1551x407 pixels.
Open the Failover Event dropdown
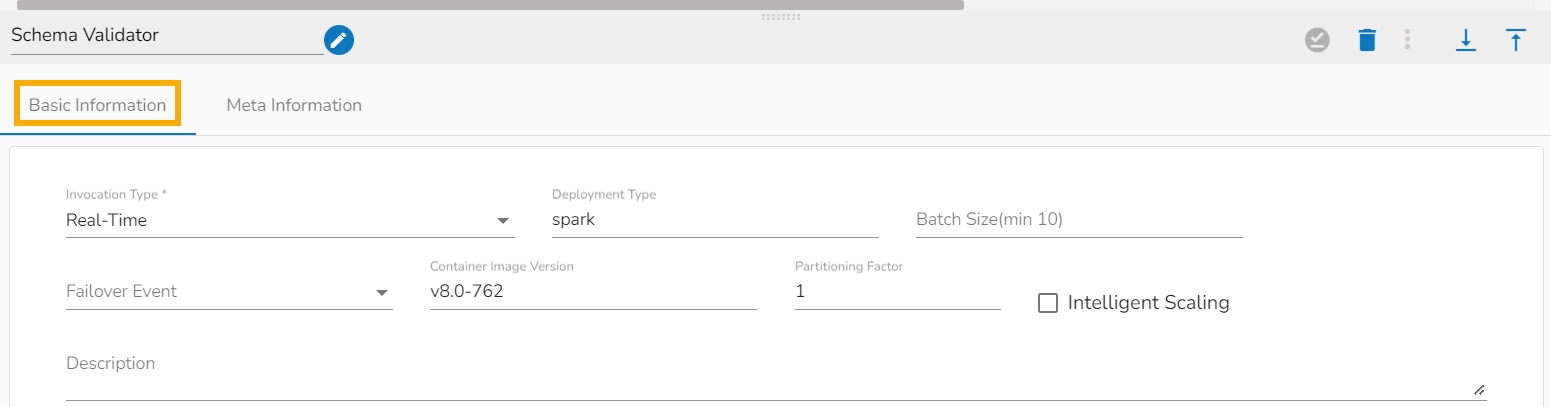[381, 293]
